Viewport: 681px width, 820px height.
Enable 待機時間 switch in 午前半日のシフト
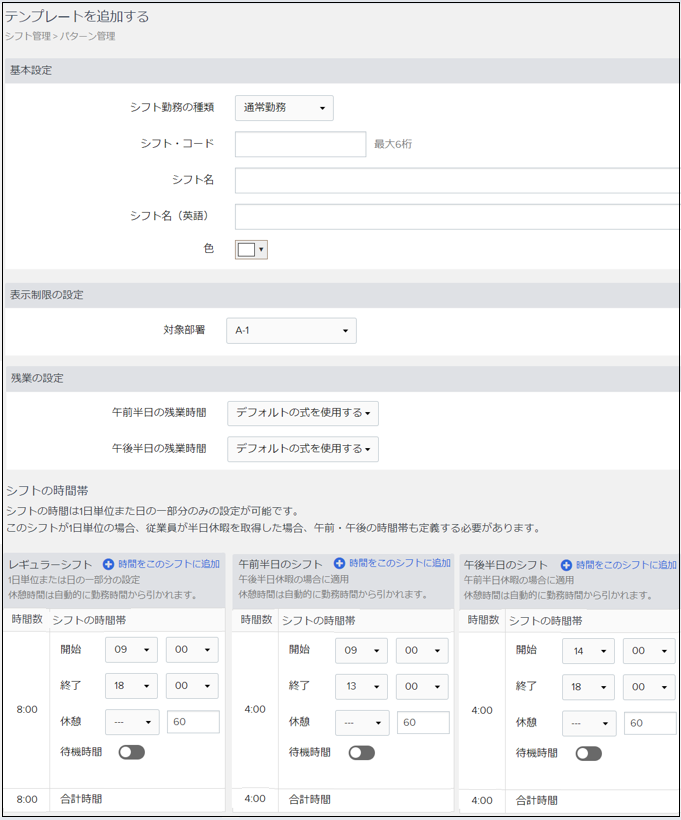click(x=361, y=752)
